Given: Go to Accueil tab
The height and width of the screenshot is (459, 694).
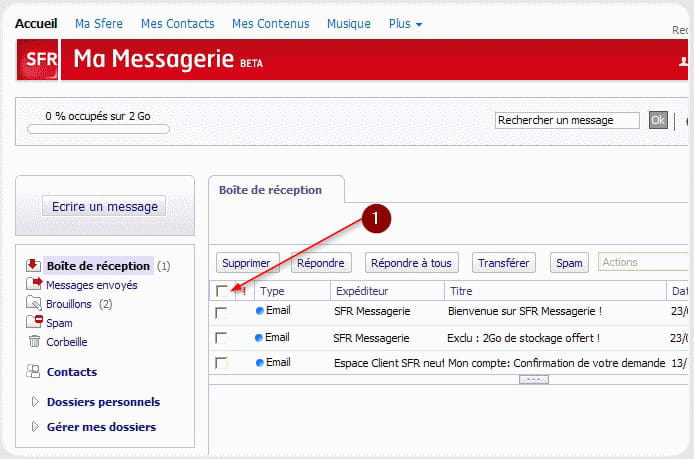Looking at the screenshot, I should point(36,23).
